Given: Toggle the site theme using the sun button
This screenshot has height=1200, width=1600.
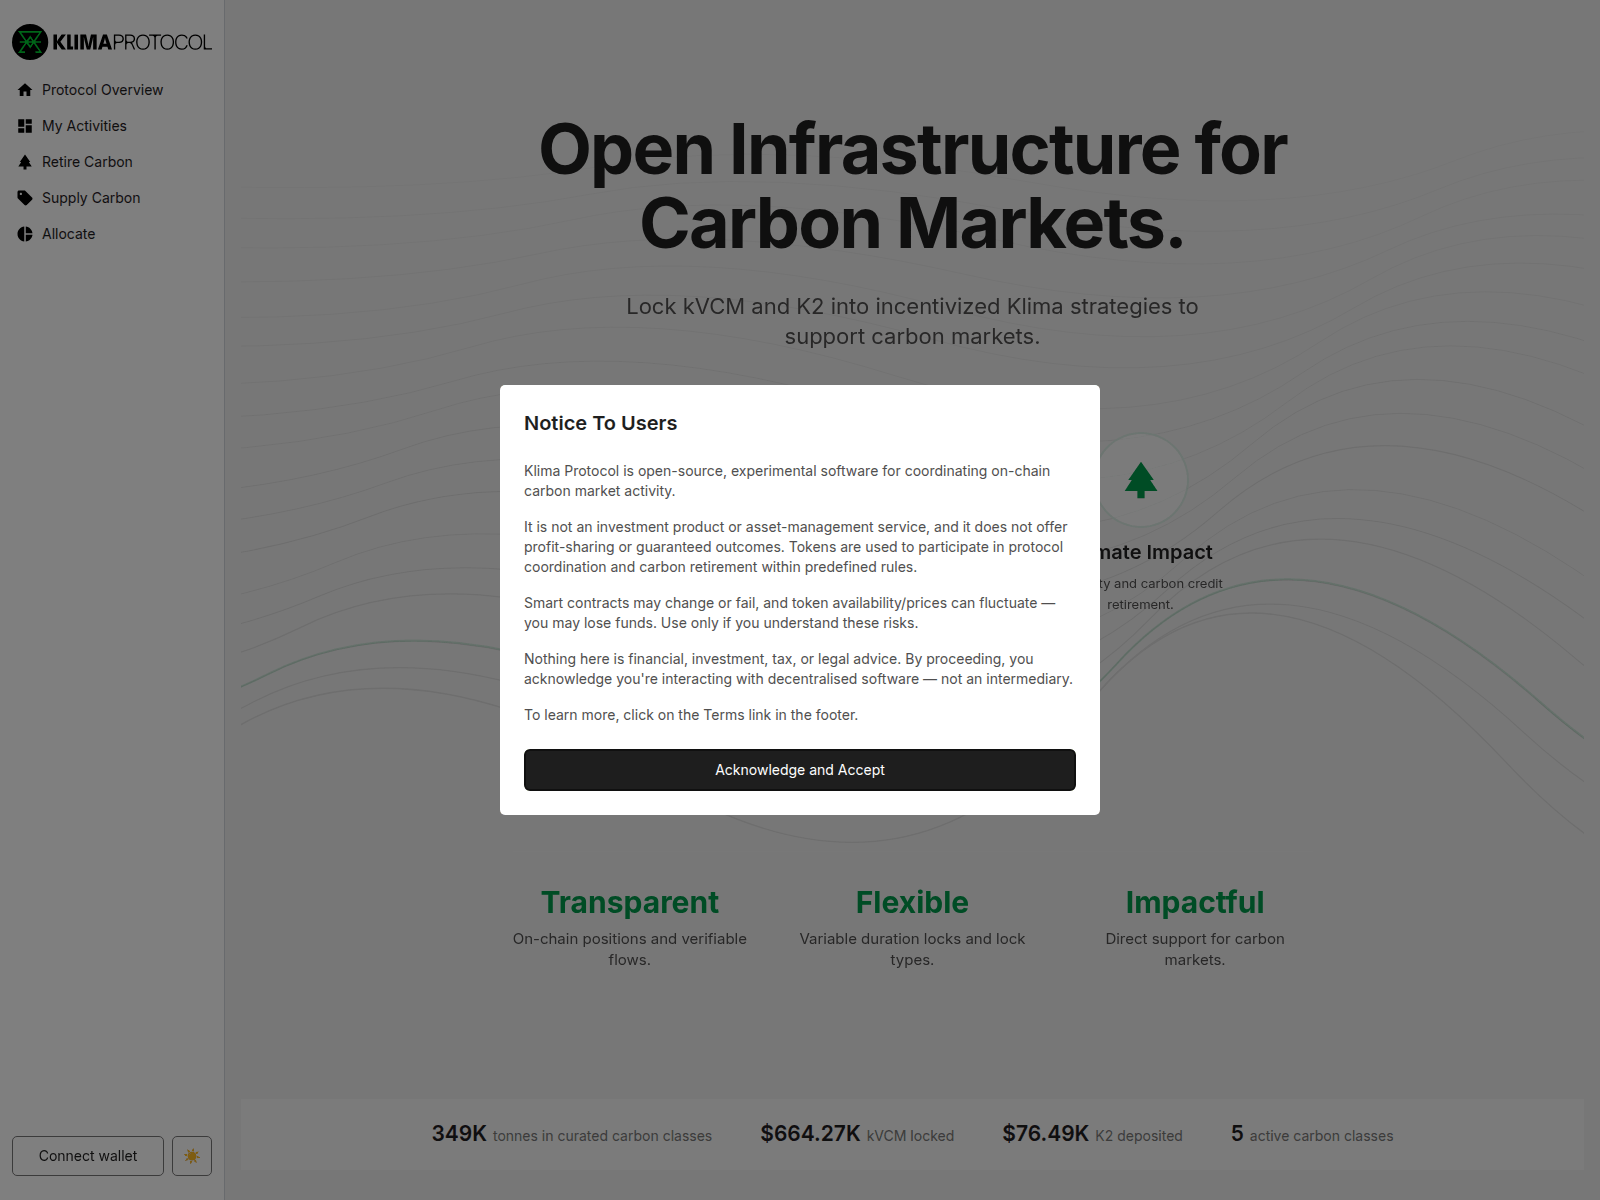Looking at the screenshot, I should pos(191,1156).
